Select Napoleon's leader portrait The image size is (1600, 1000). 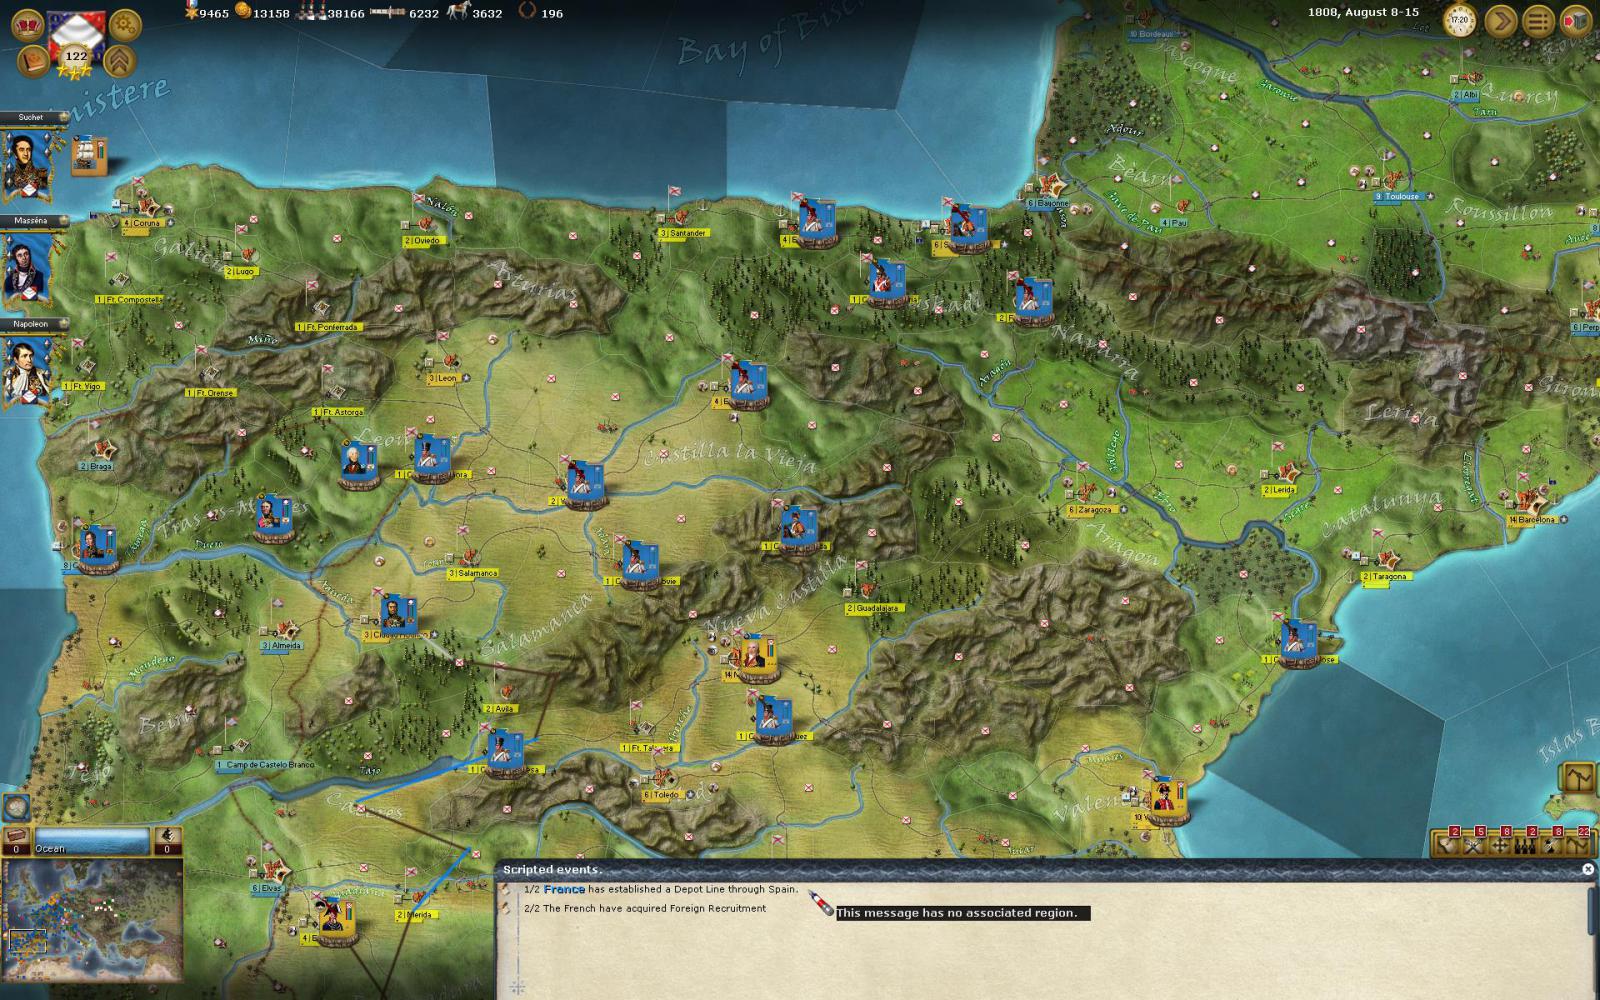pos(28,372)
